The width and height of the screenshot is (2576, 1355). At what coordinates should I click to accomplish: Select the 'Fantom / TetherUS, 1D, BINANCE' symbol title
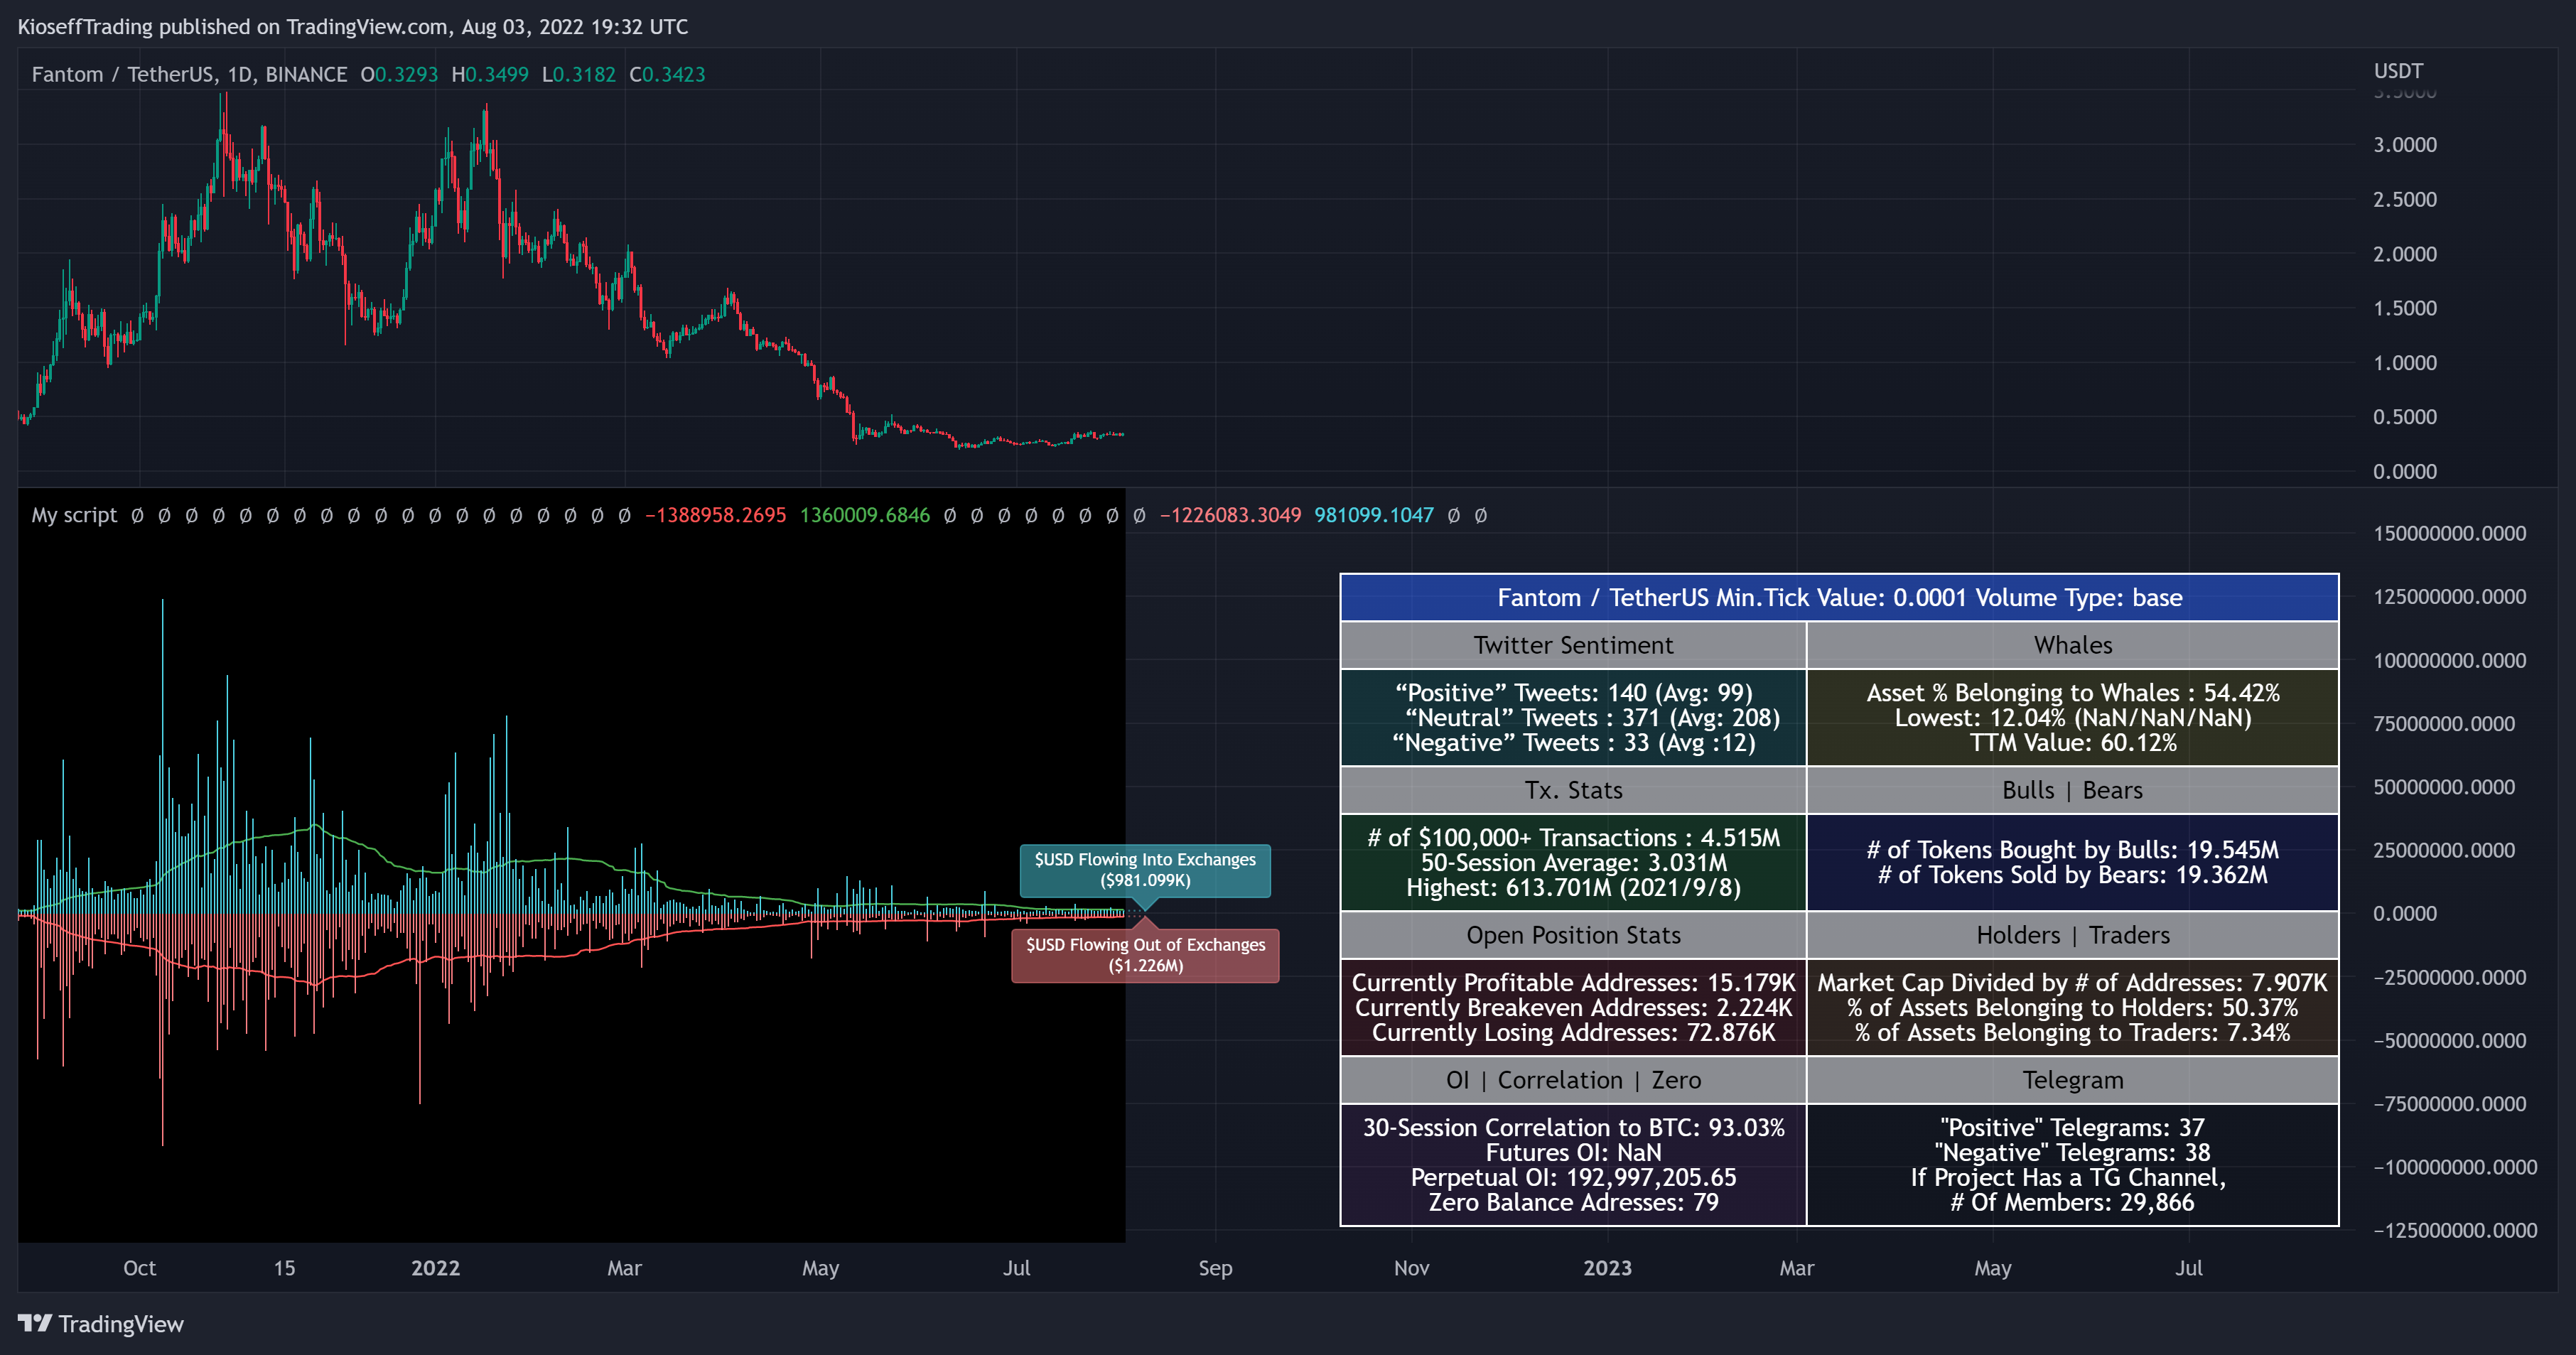(x=189, y=75)
